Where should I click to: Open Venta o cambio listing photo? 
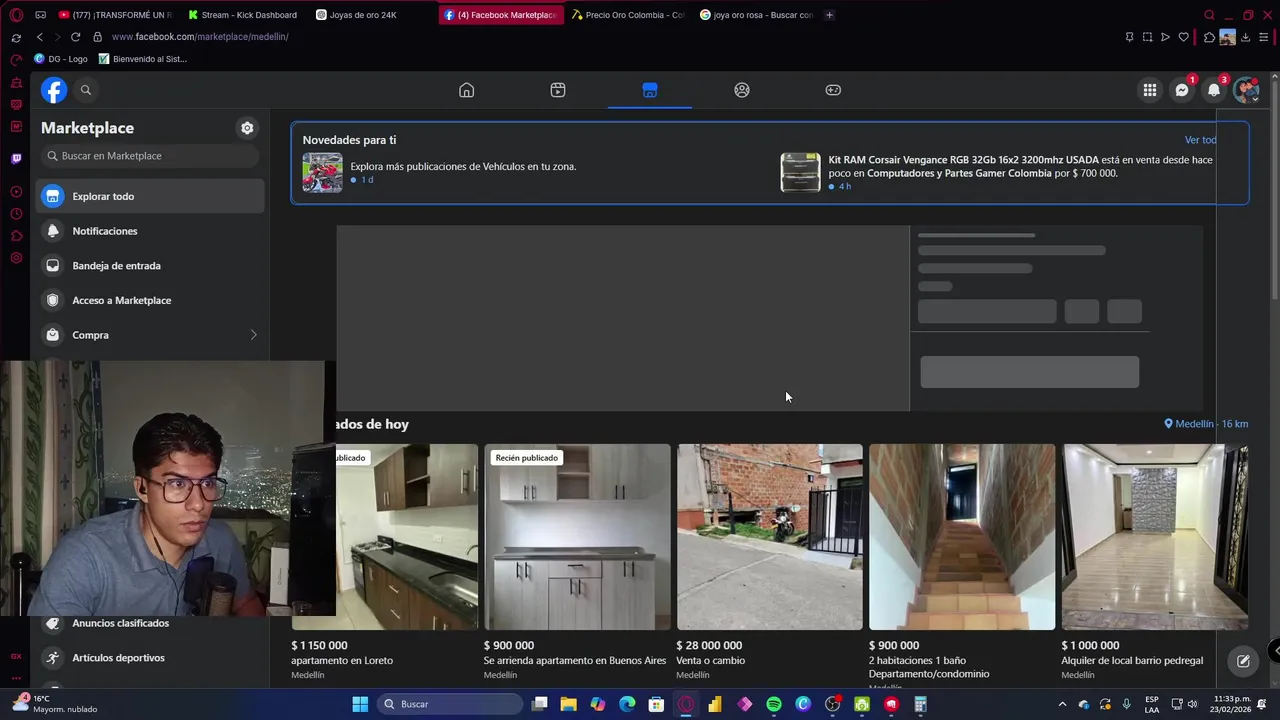point(769,537)
